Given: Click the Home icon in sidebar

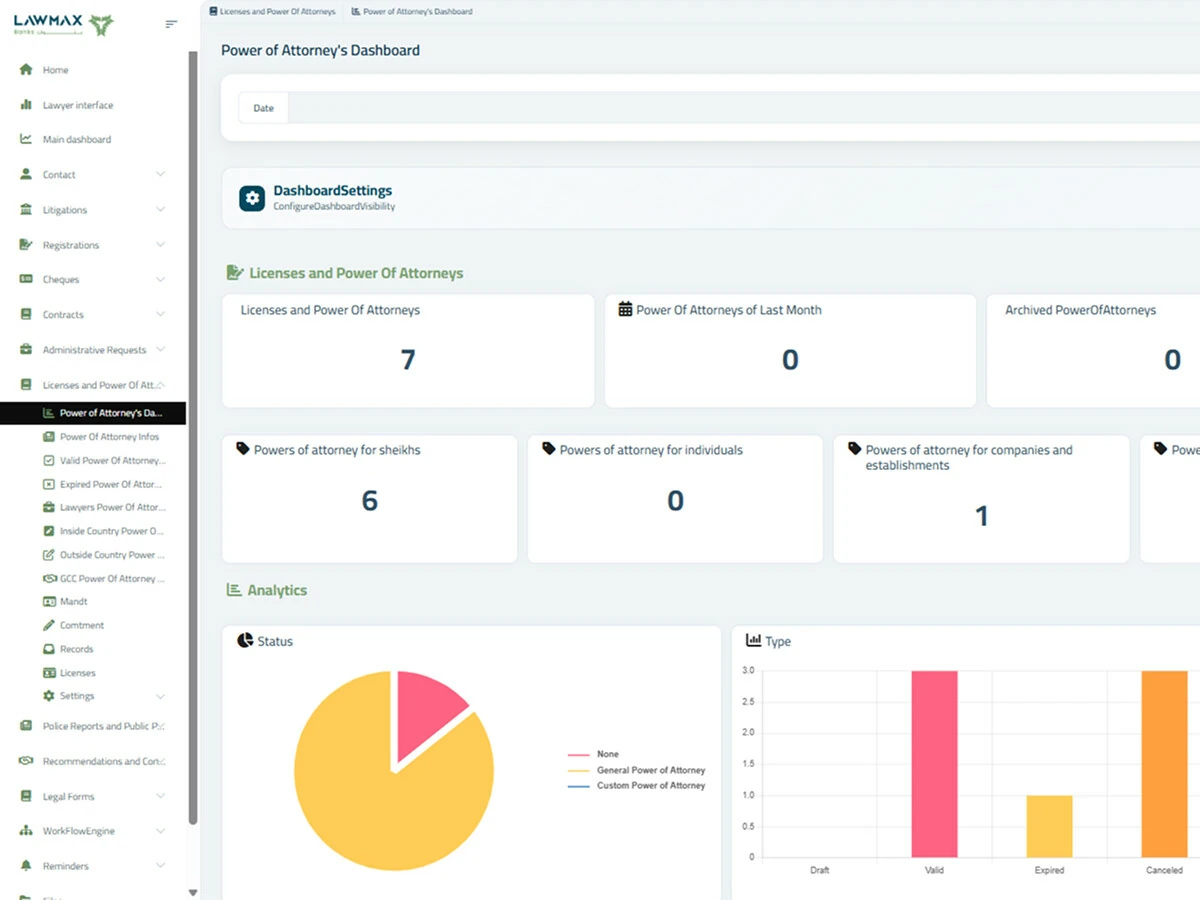Looking at the screenshot, I should [x=26, y=70].
